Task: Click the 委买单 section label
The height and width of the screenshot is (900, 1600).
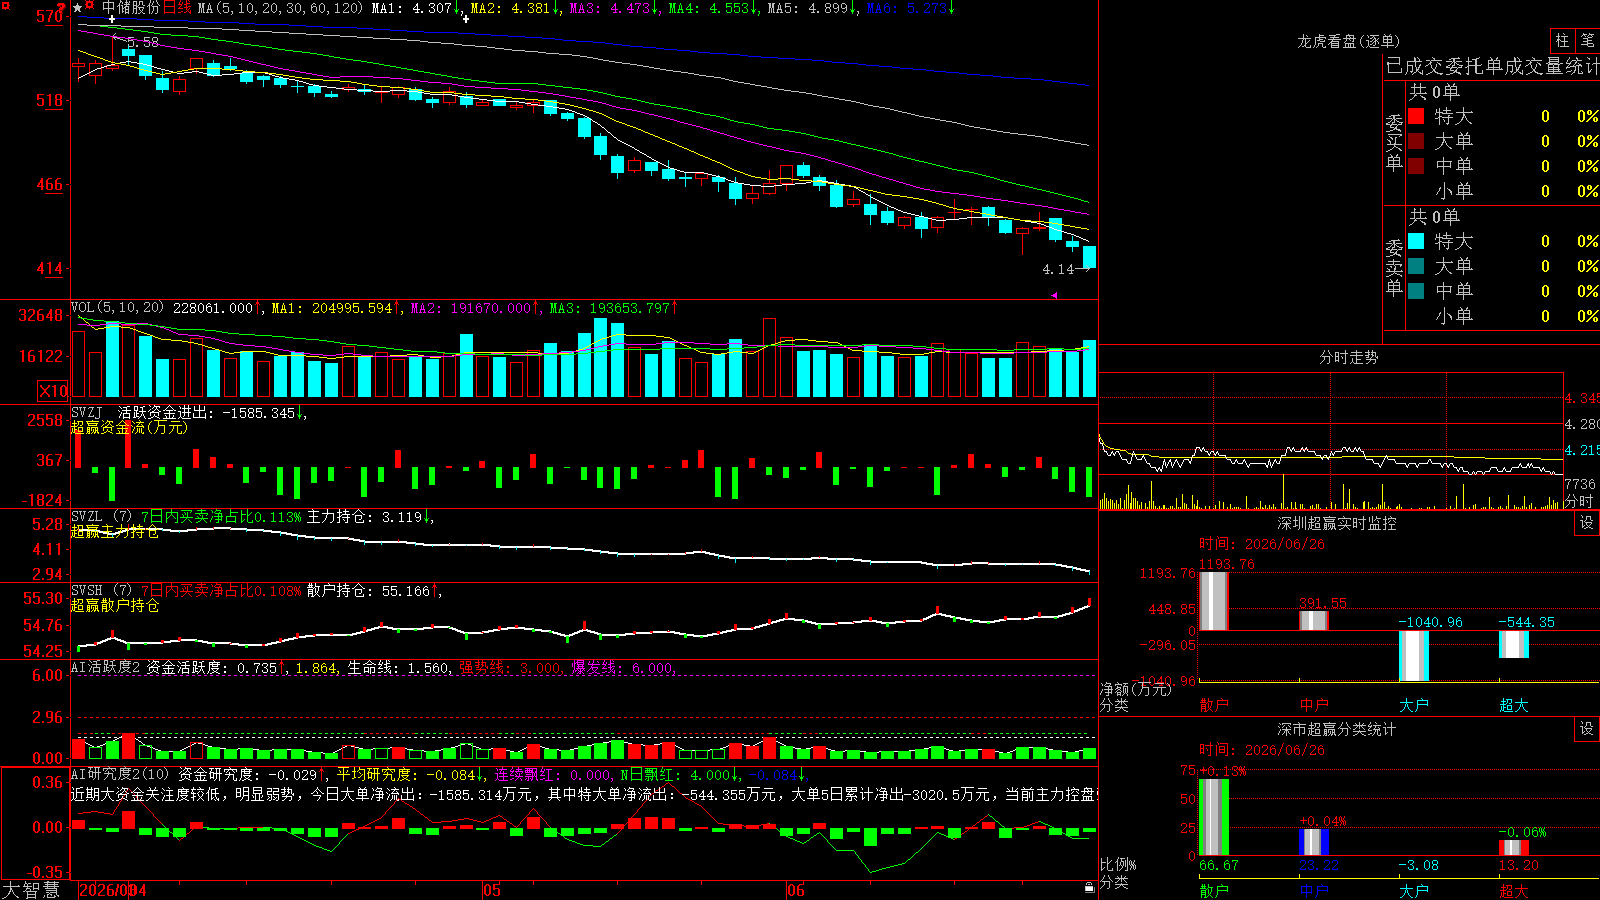Action: [x=1394, y=142]
